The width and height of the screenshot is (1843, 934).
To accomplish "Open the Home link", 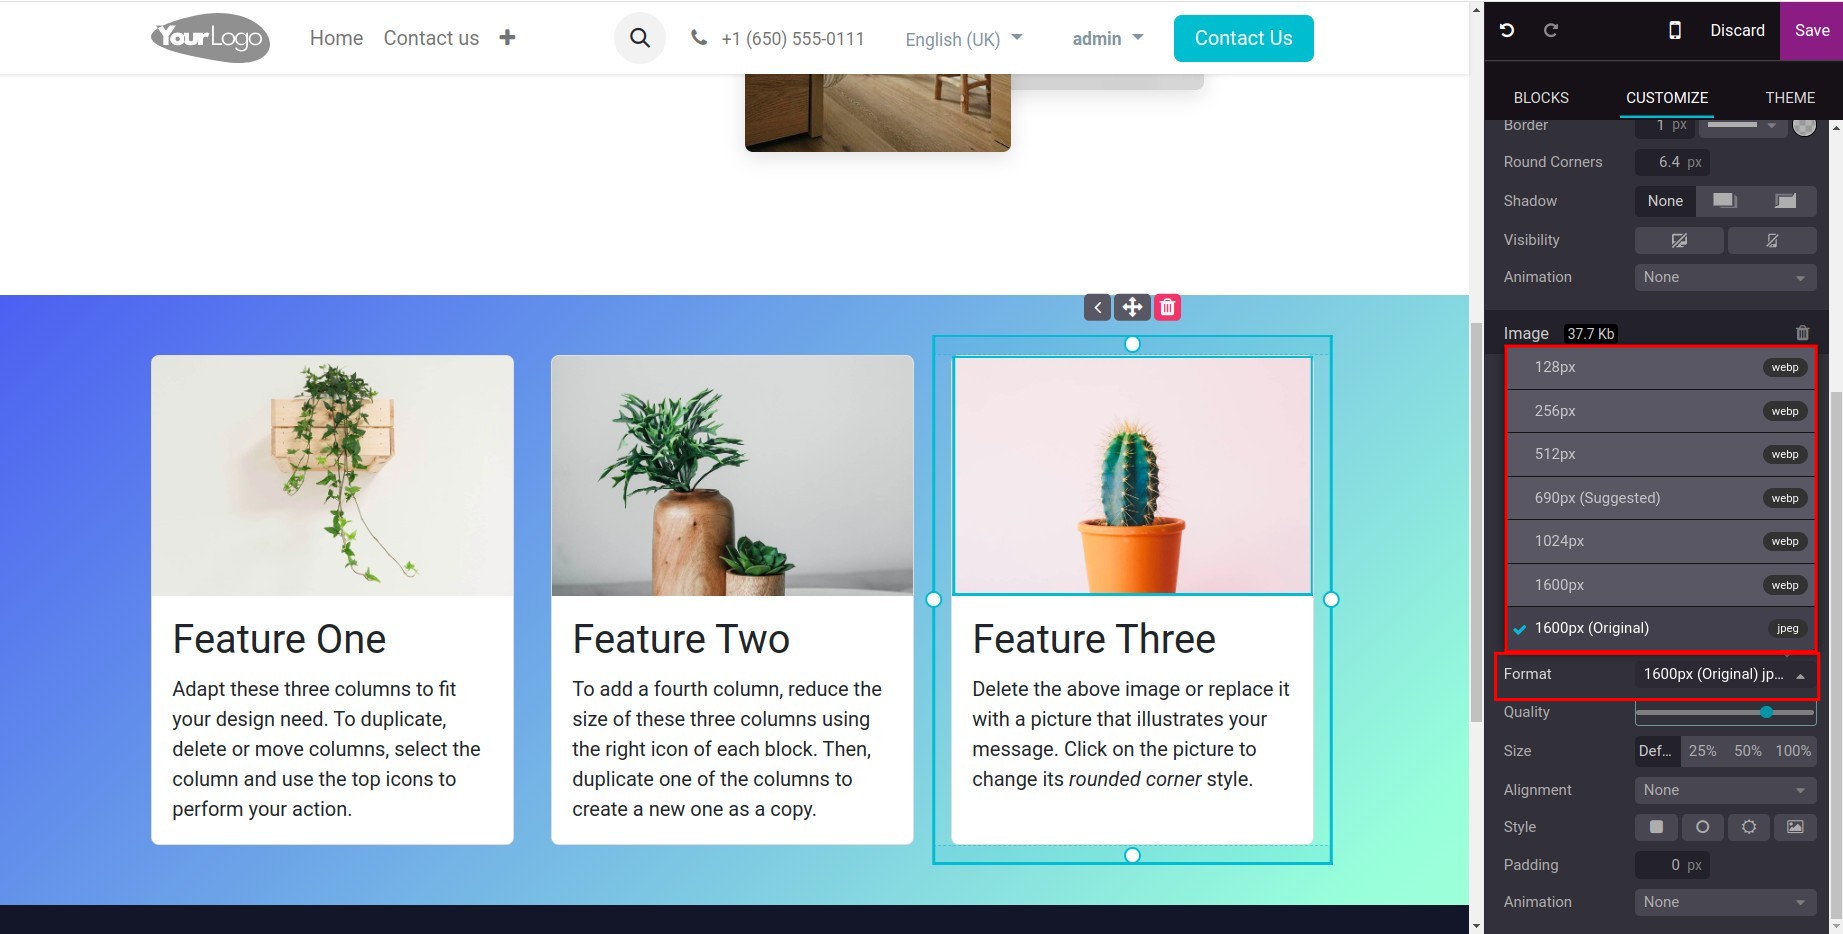I will coord(336,38).
